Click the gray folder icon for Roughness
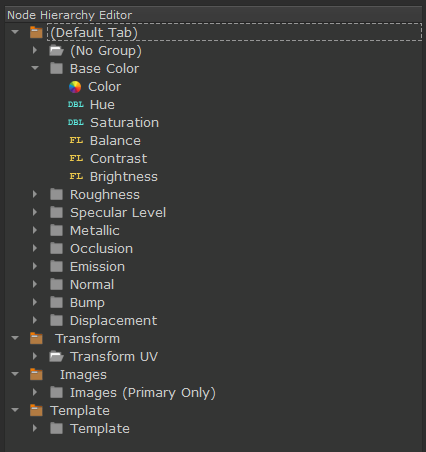 [x=56, y=195]
